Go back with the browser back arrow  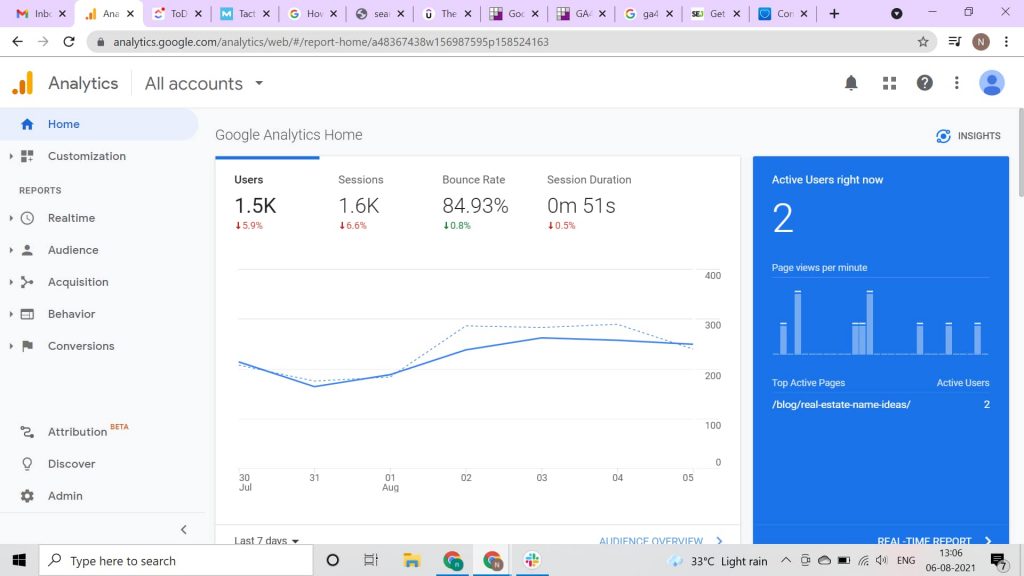(18, 42)
